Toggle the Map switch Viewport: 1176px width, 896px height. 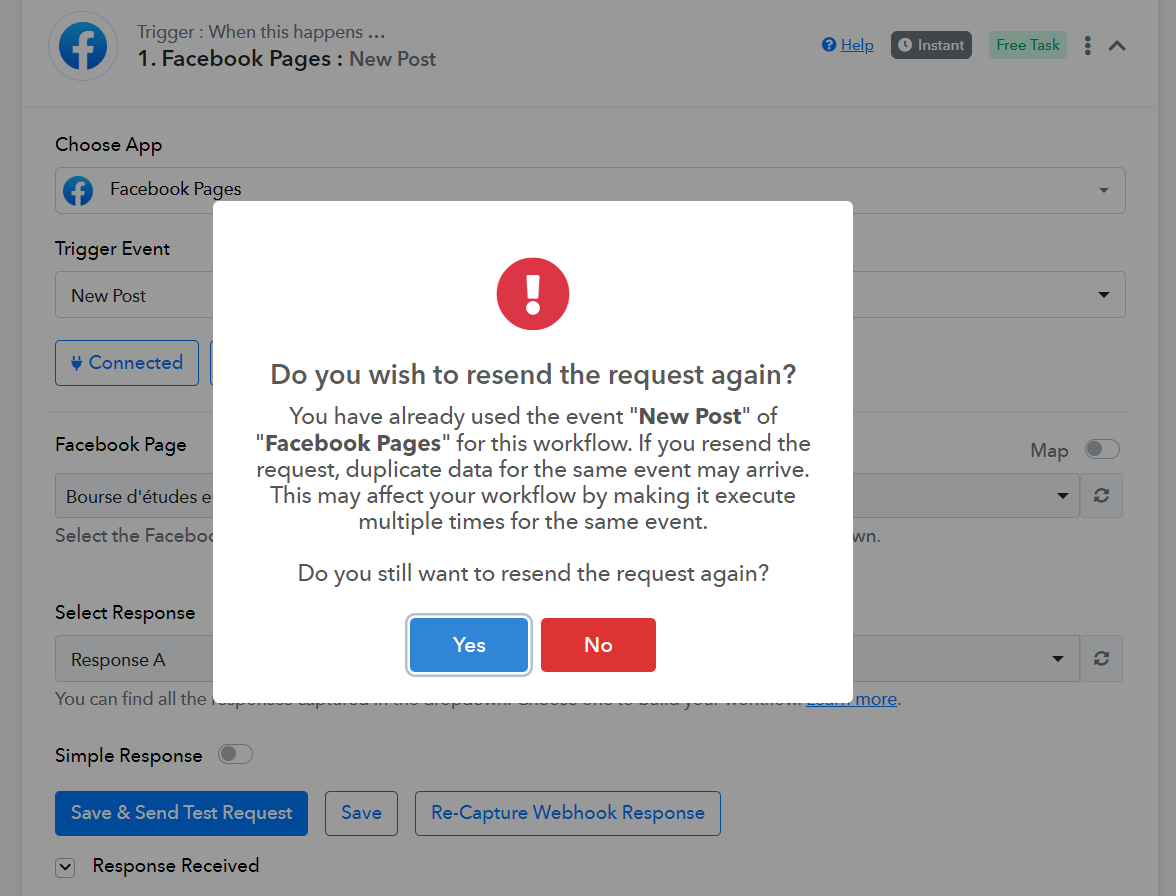1102,450
